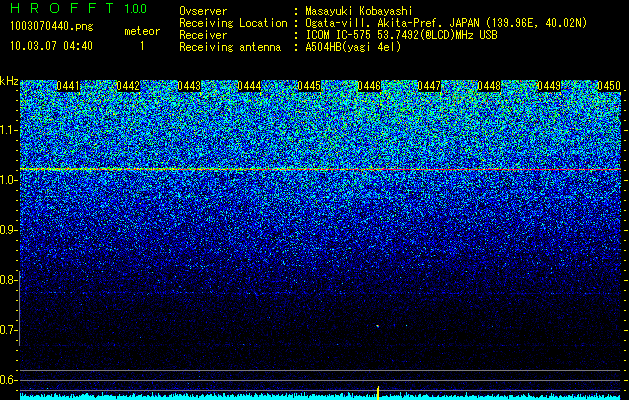Click the HROFFT 1.0.0 title text
Screen dimensions: 629x400
(x=79, y=8)
